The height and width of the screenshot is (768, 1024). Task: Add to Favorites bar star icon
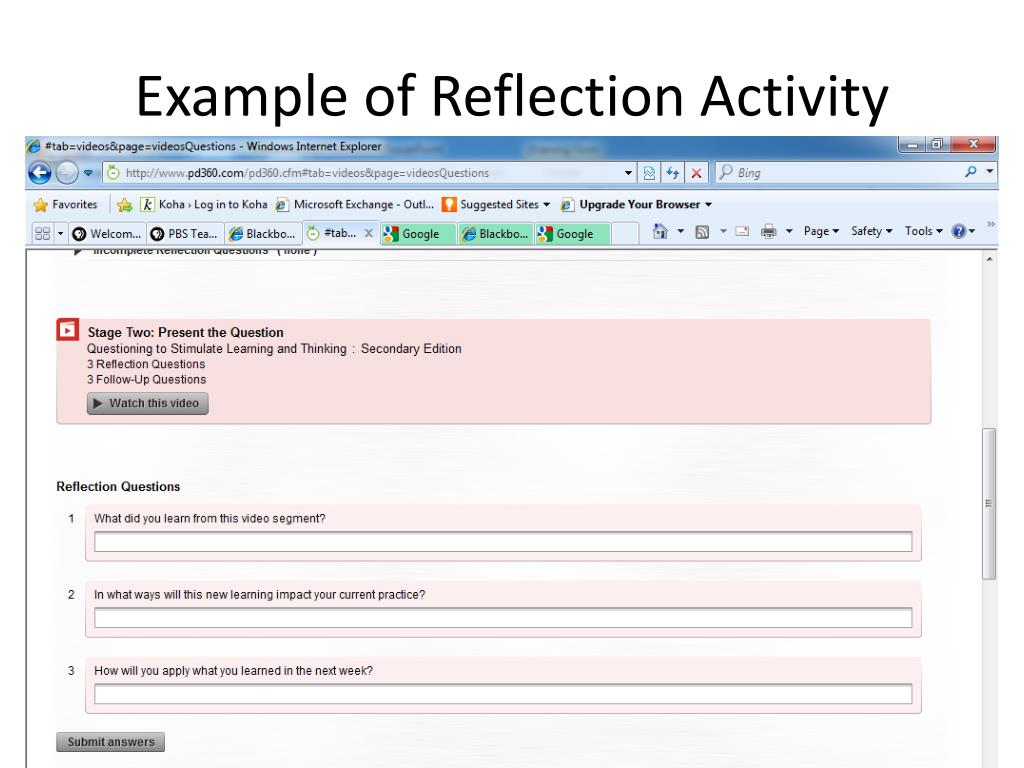coord(124,205)
